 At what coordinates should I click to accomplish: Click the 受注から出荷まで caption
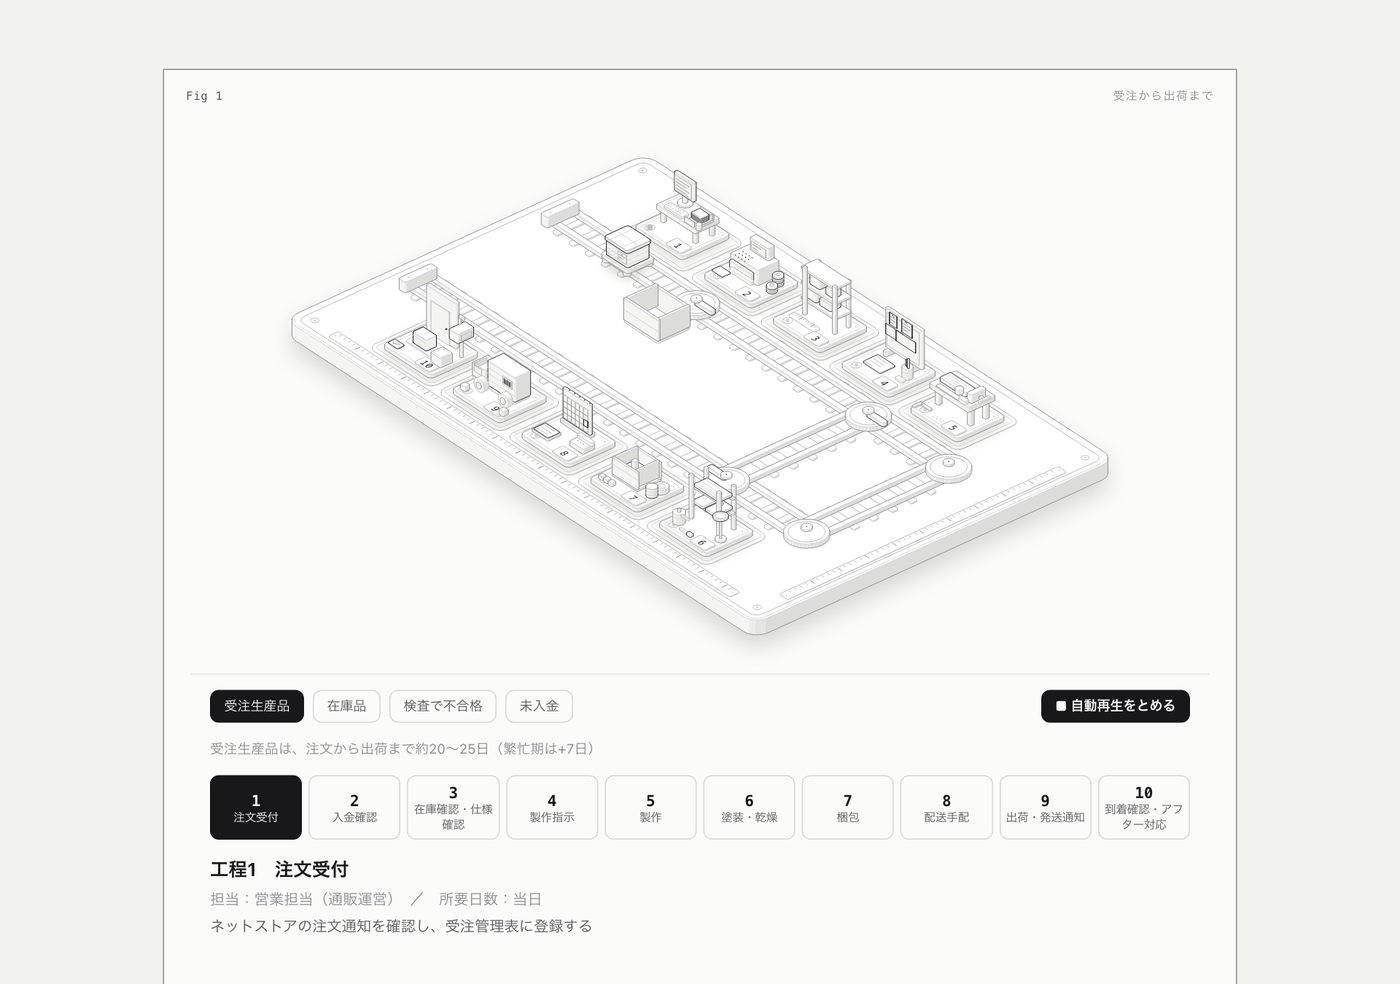(1163, 96)
